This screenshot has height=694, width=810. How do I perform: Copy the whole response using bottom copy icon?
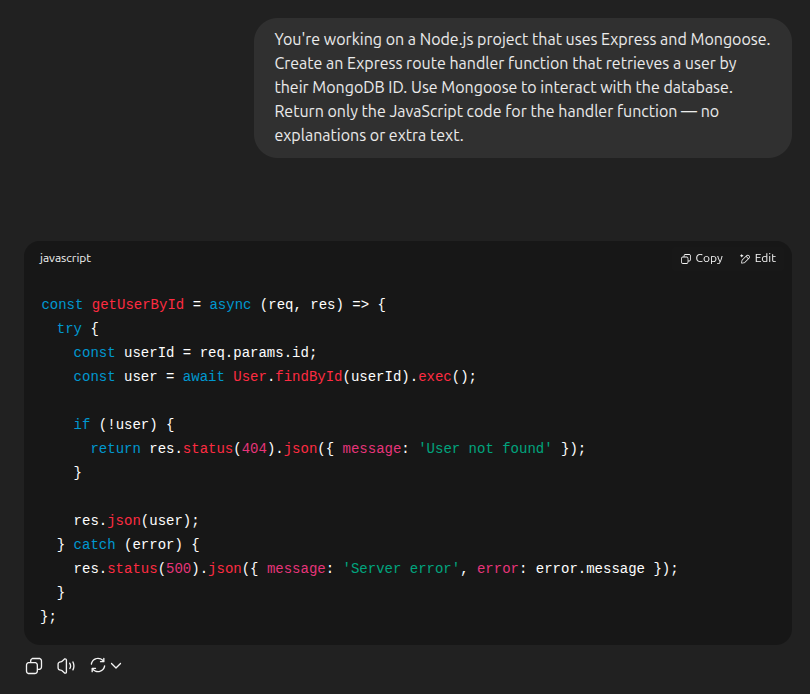coord(34,666)
